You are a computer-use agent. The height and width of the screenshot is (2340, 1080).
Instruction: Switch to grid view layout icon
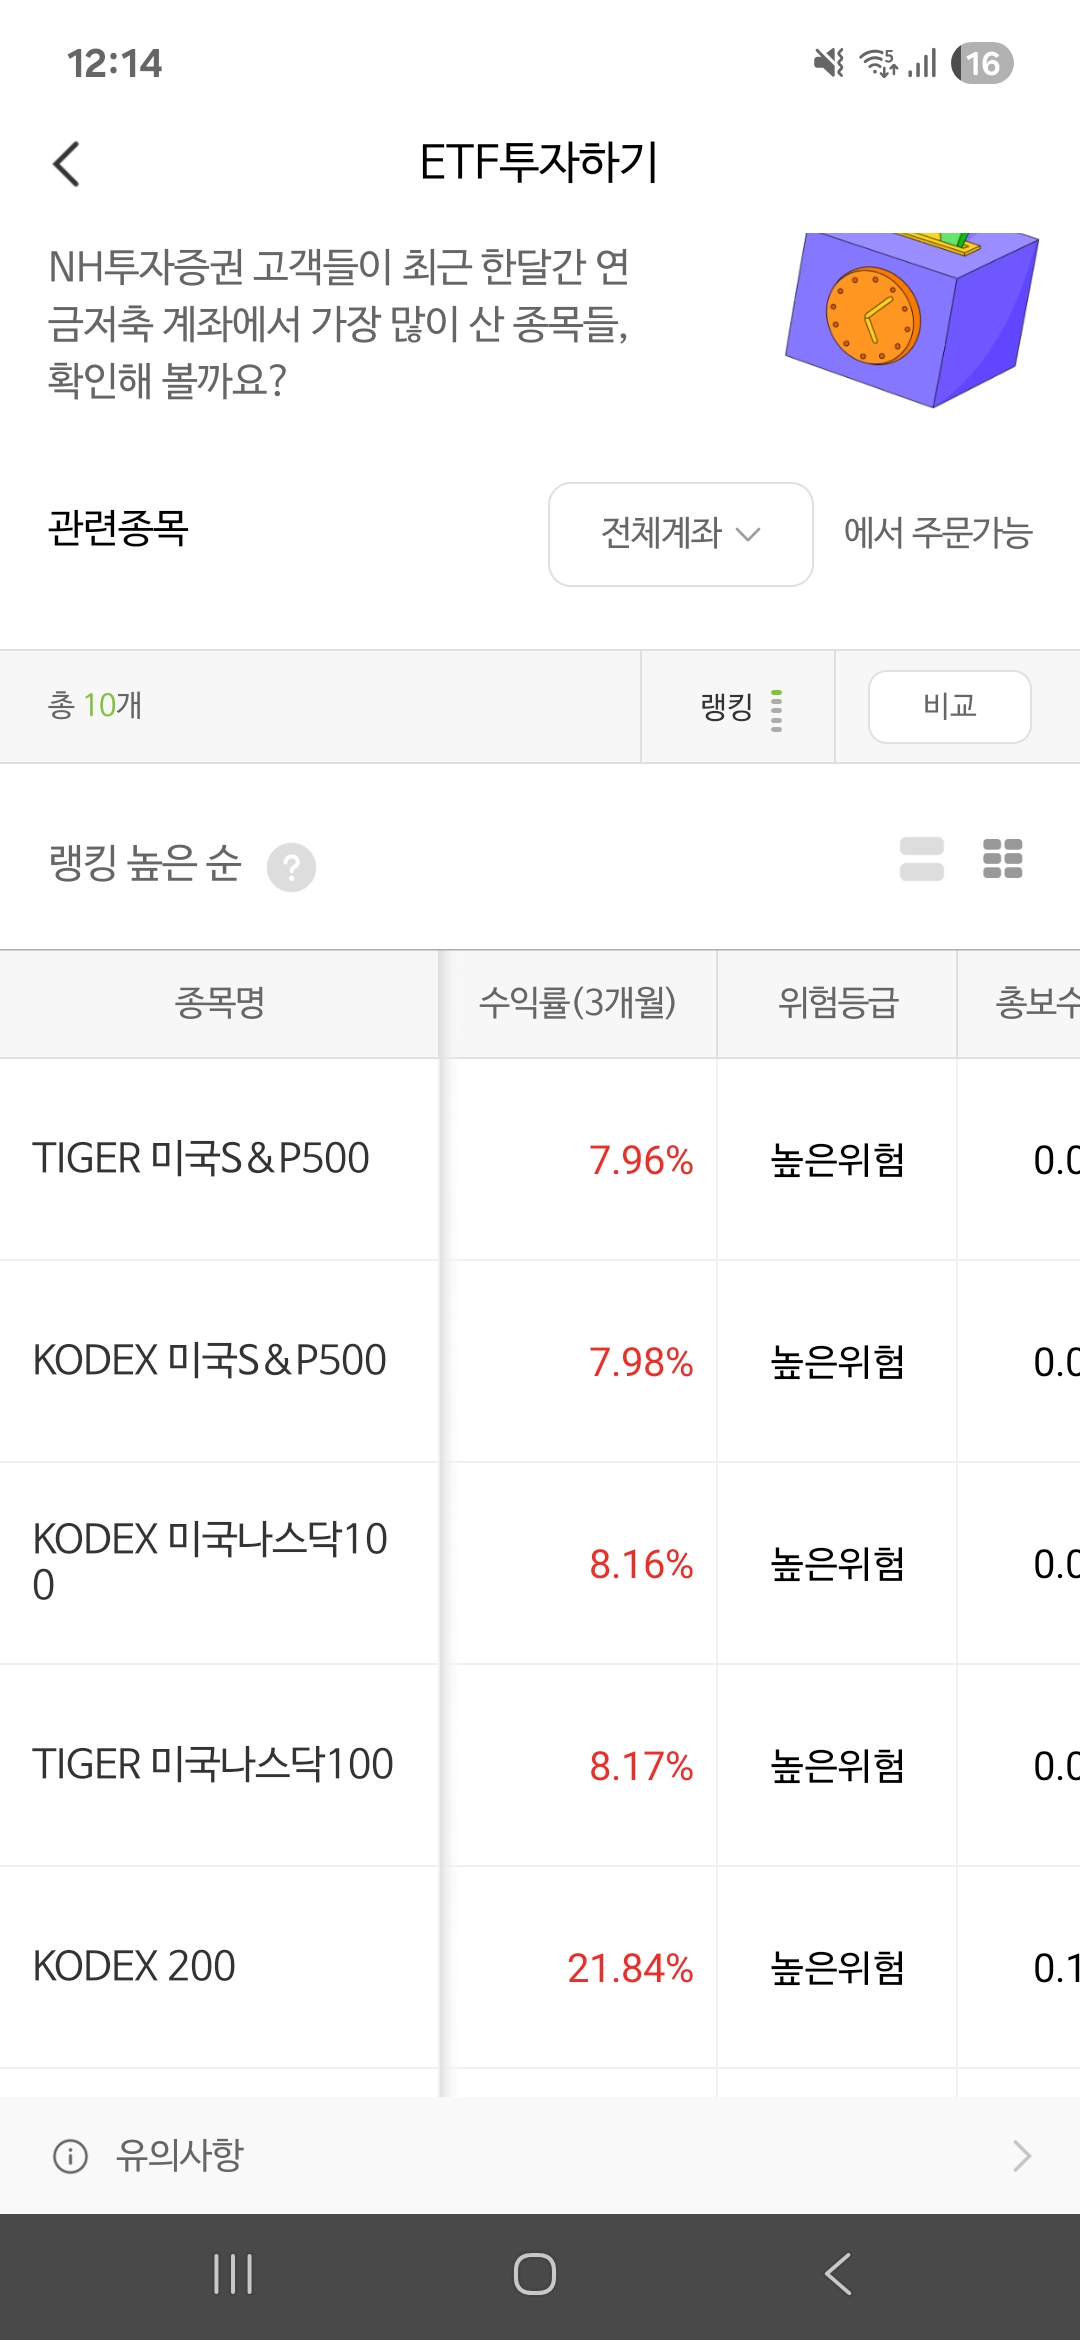click(x=1002, y=859)
